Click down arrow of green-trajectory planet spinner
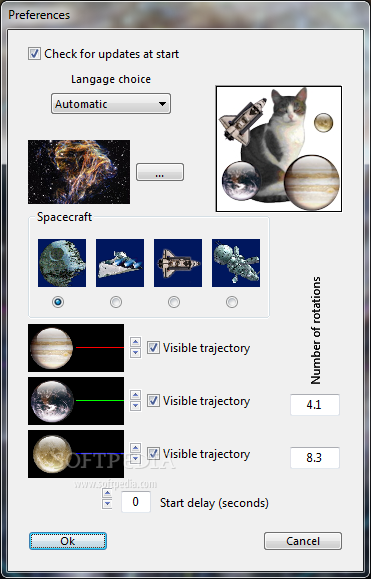Screen dimensions: 371x579 click(x=135, y=405)
